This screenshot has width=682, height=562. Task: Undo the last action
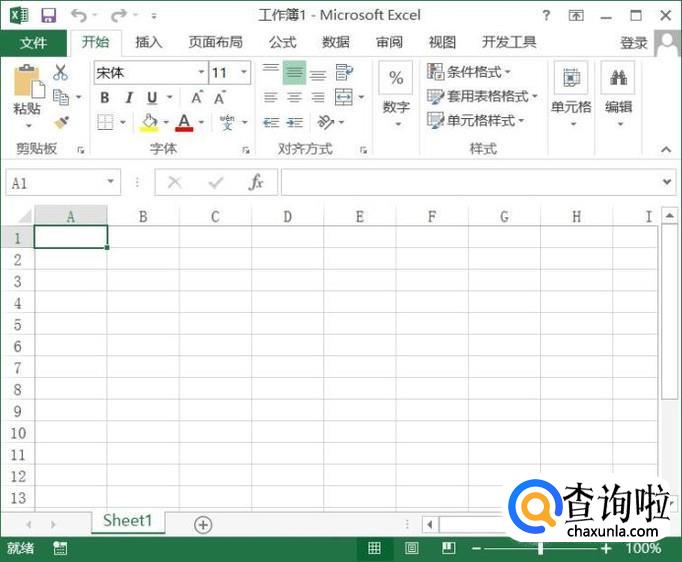(78, 16)
